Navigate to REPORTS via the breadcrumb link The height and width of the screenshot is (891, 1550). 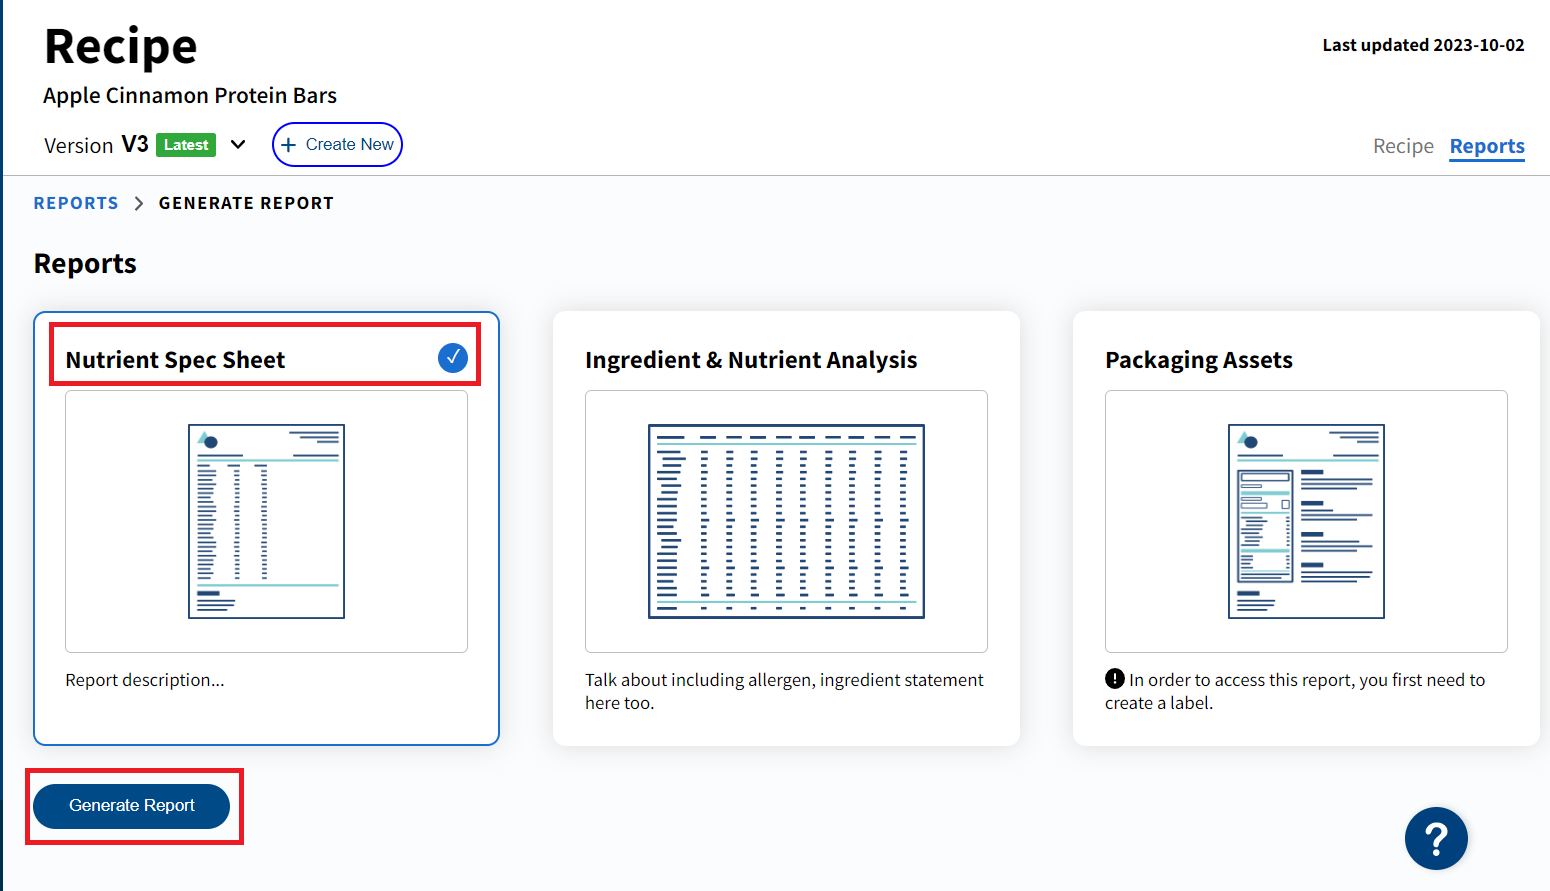tap(76, 202)
